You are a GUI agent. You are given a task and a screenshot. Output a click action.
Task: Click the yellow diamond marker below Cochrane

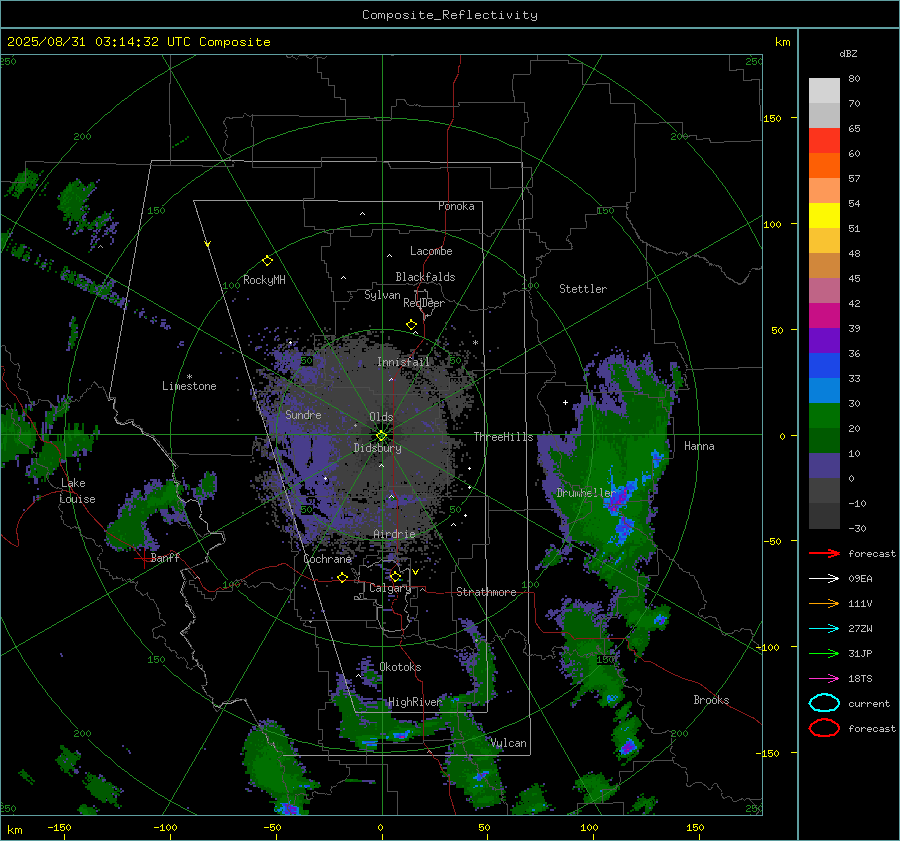tap(343, 578)
